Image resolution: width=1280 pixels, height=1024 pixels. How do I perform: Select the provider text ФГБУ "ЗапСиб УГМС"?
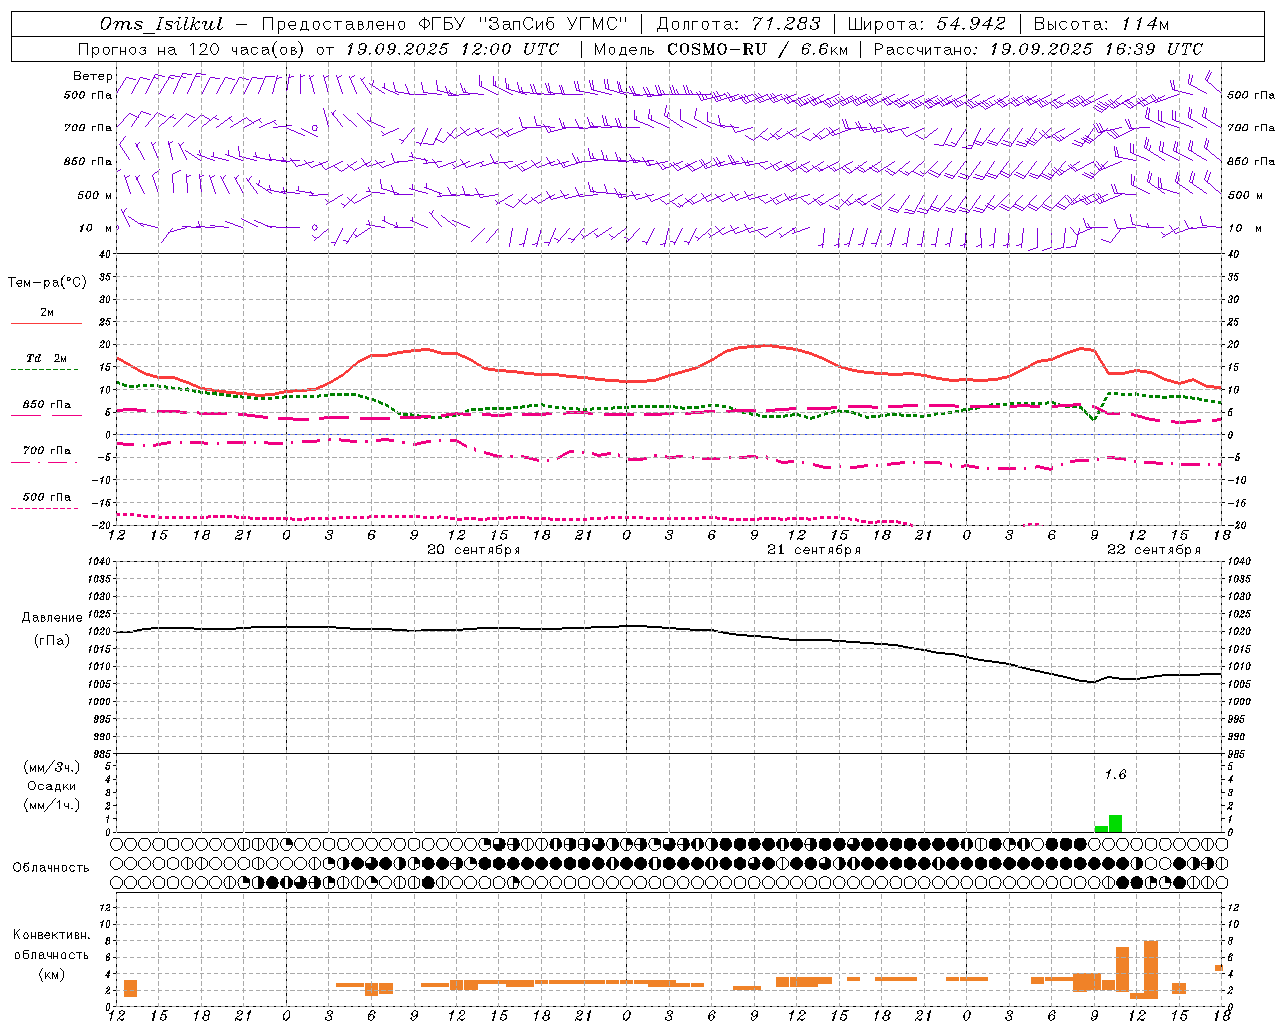(x=525, y=24)
